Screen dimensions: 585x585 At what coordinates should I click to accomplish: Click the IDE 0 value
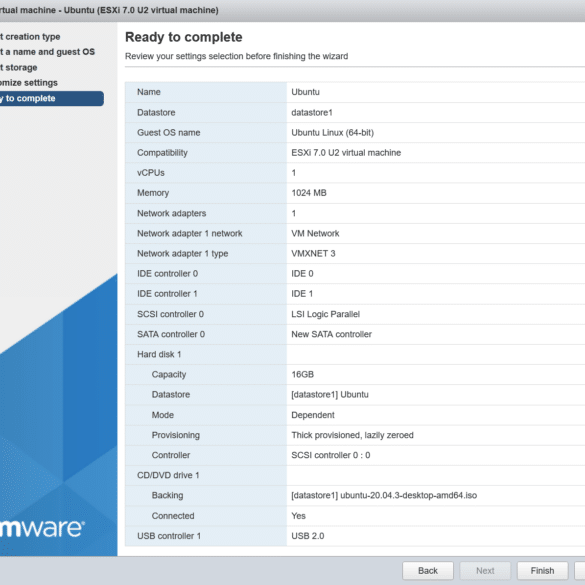click(302, 274)
